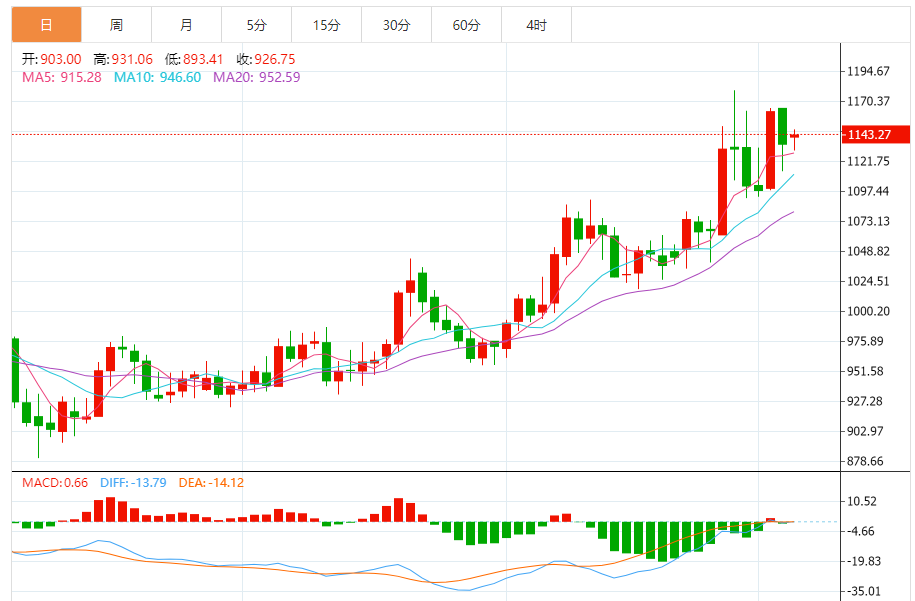Click the rightmost candlestick on the price chart
915x601 pixels.
click(794, 138)
